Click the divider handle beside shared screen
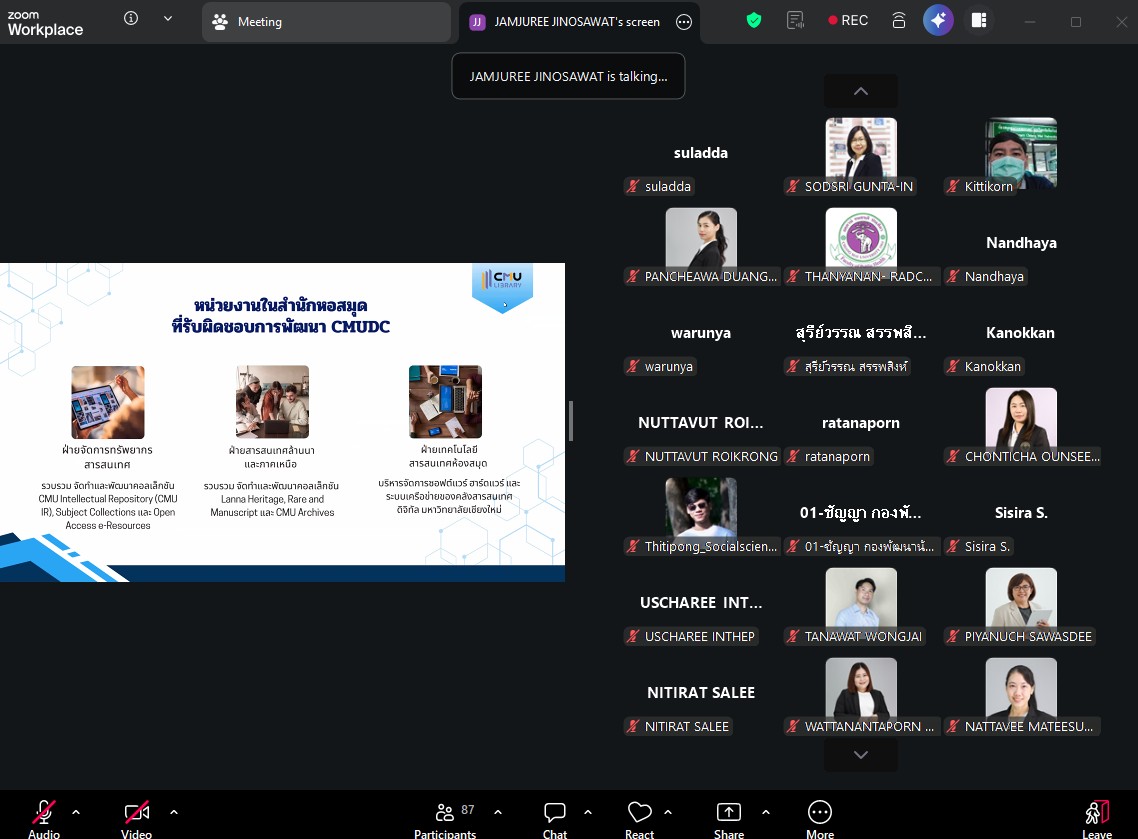Image resolution: width=1138 pixels, height=839 pixels. (x=571, y=421)
